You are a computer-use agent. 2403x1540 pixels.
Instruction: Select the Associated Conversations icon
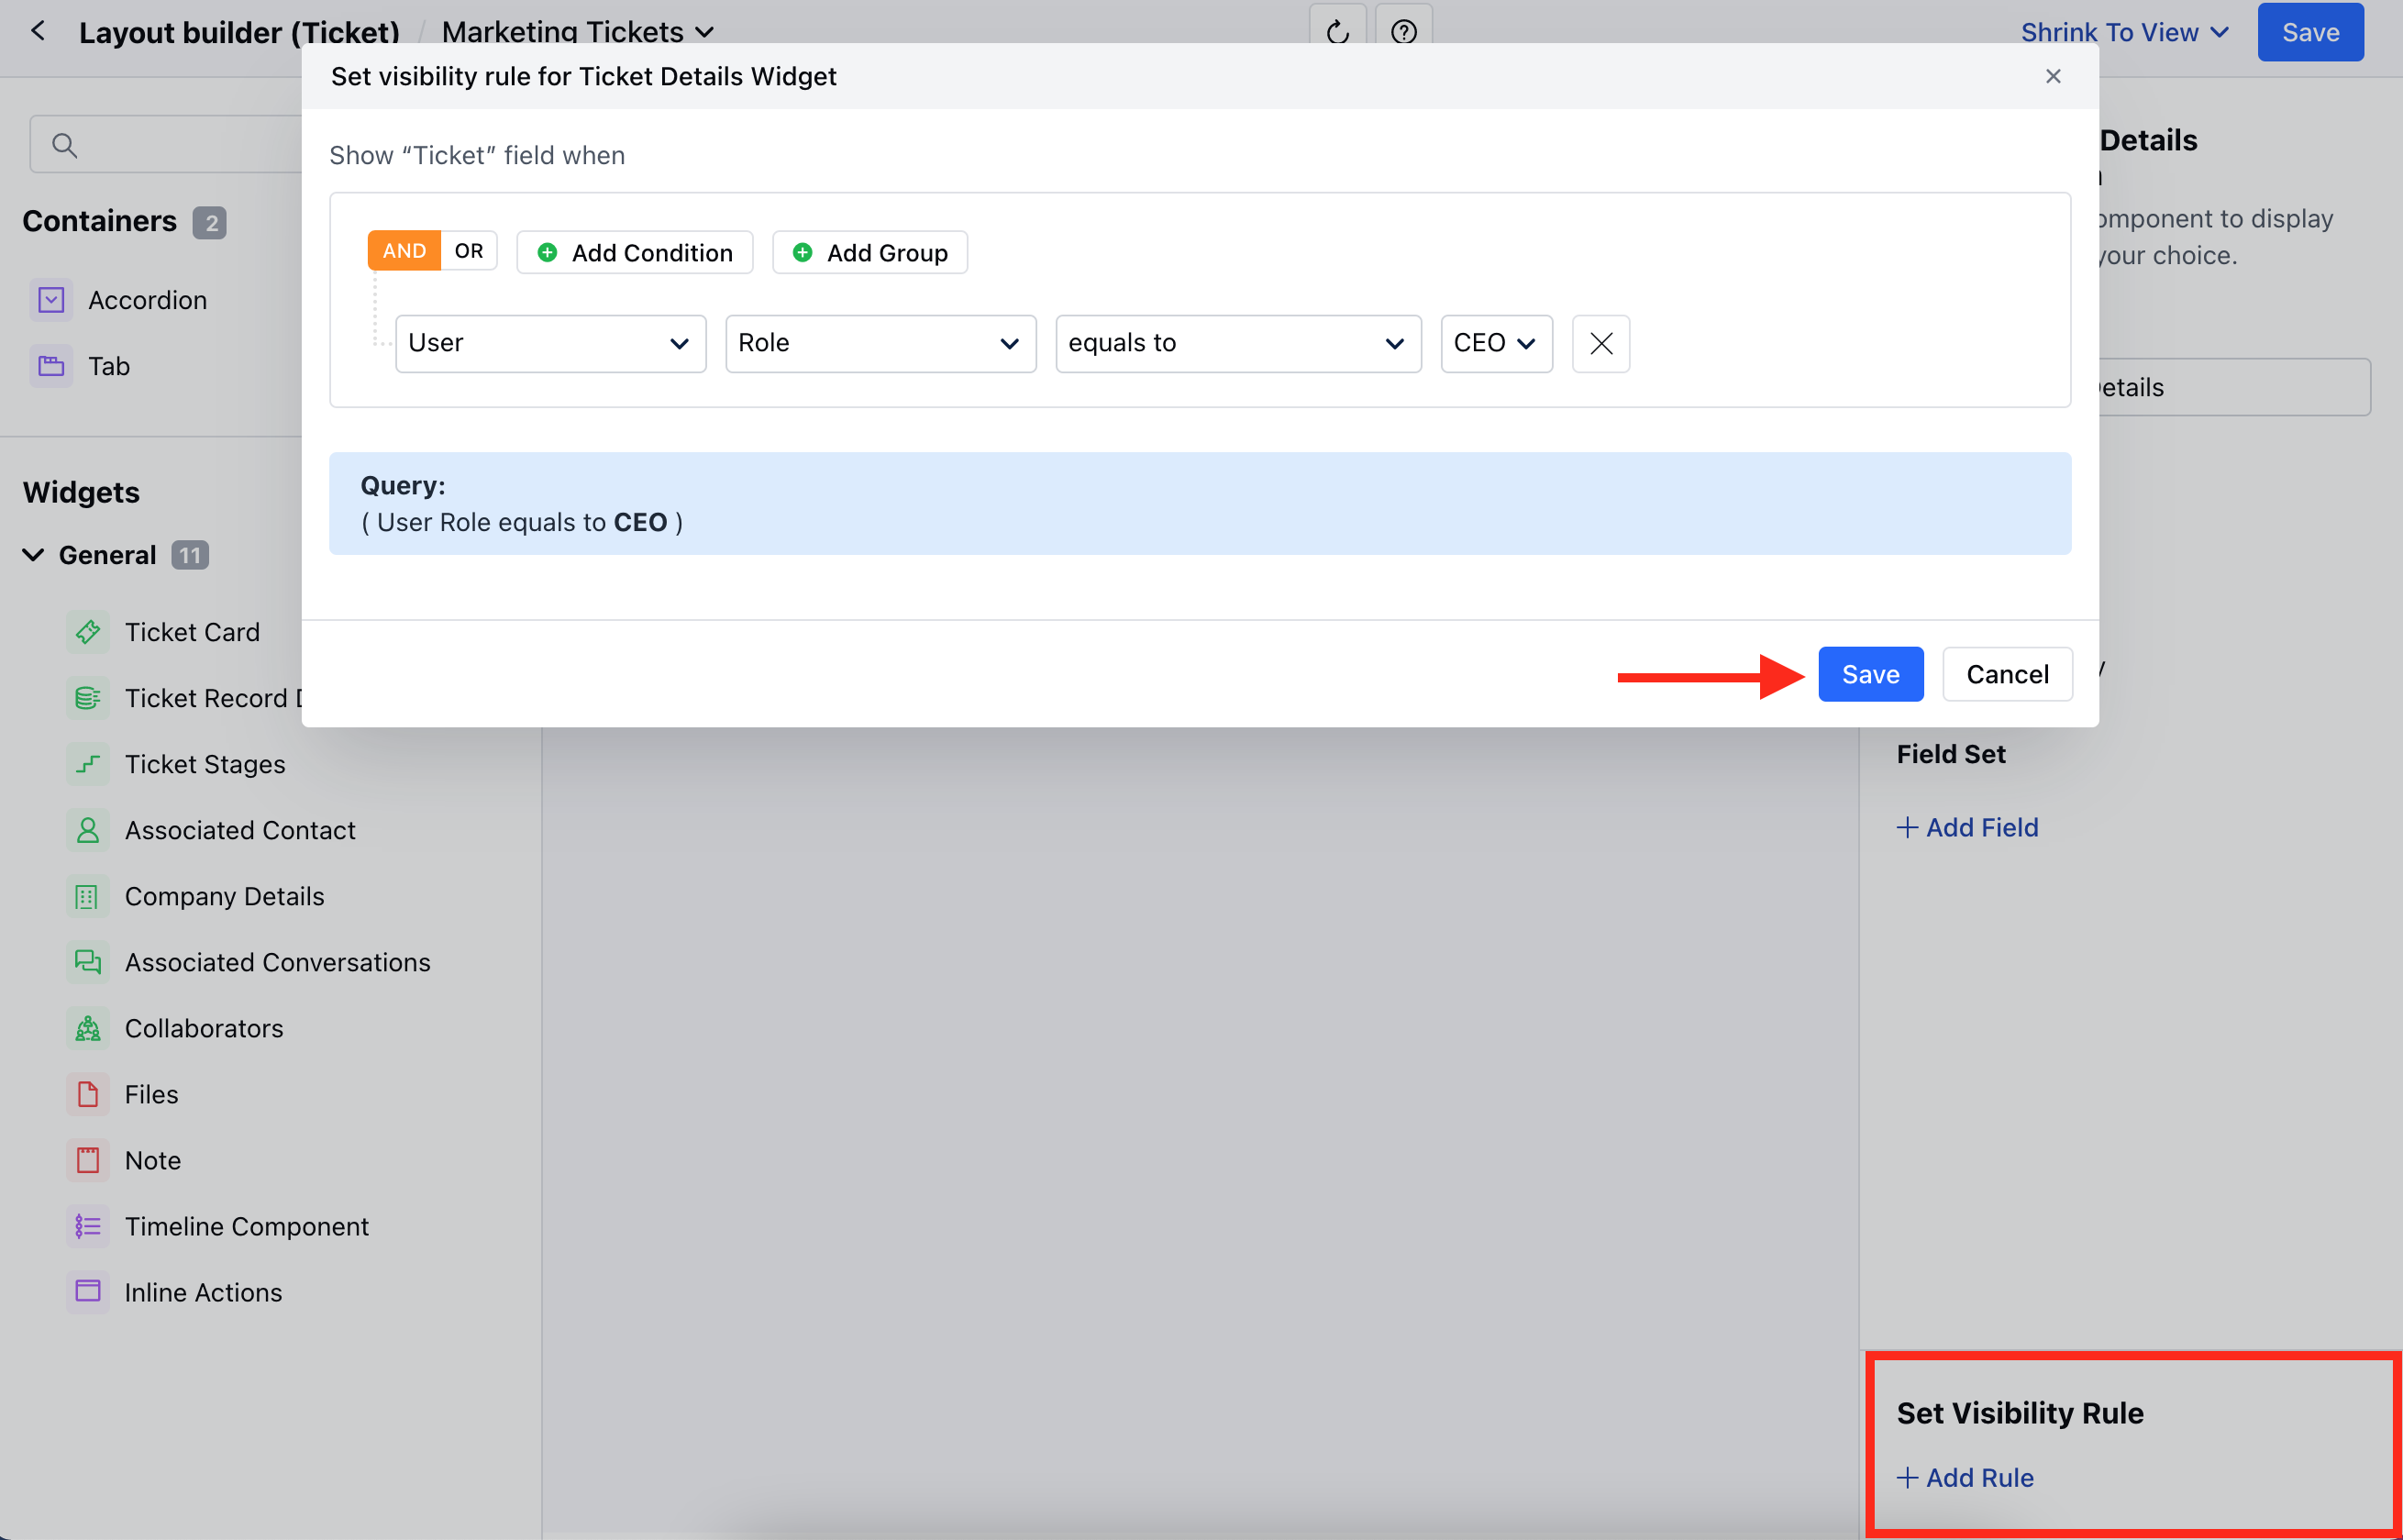point(87,962)
